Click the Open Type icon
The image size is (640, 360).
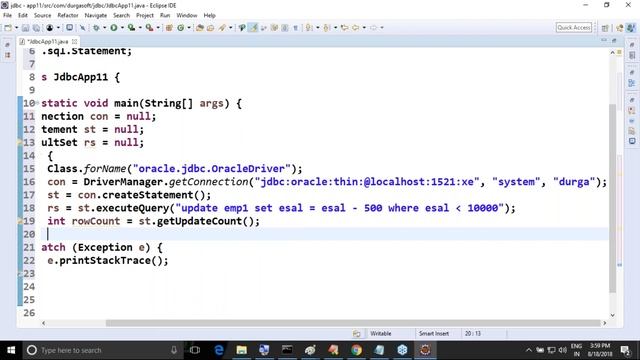200,28
